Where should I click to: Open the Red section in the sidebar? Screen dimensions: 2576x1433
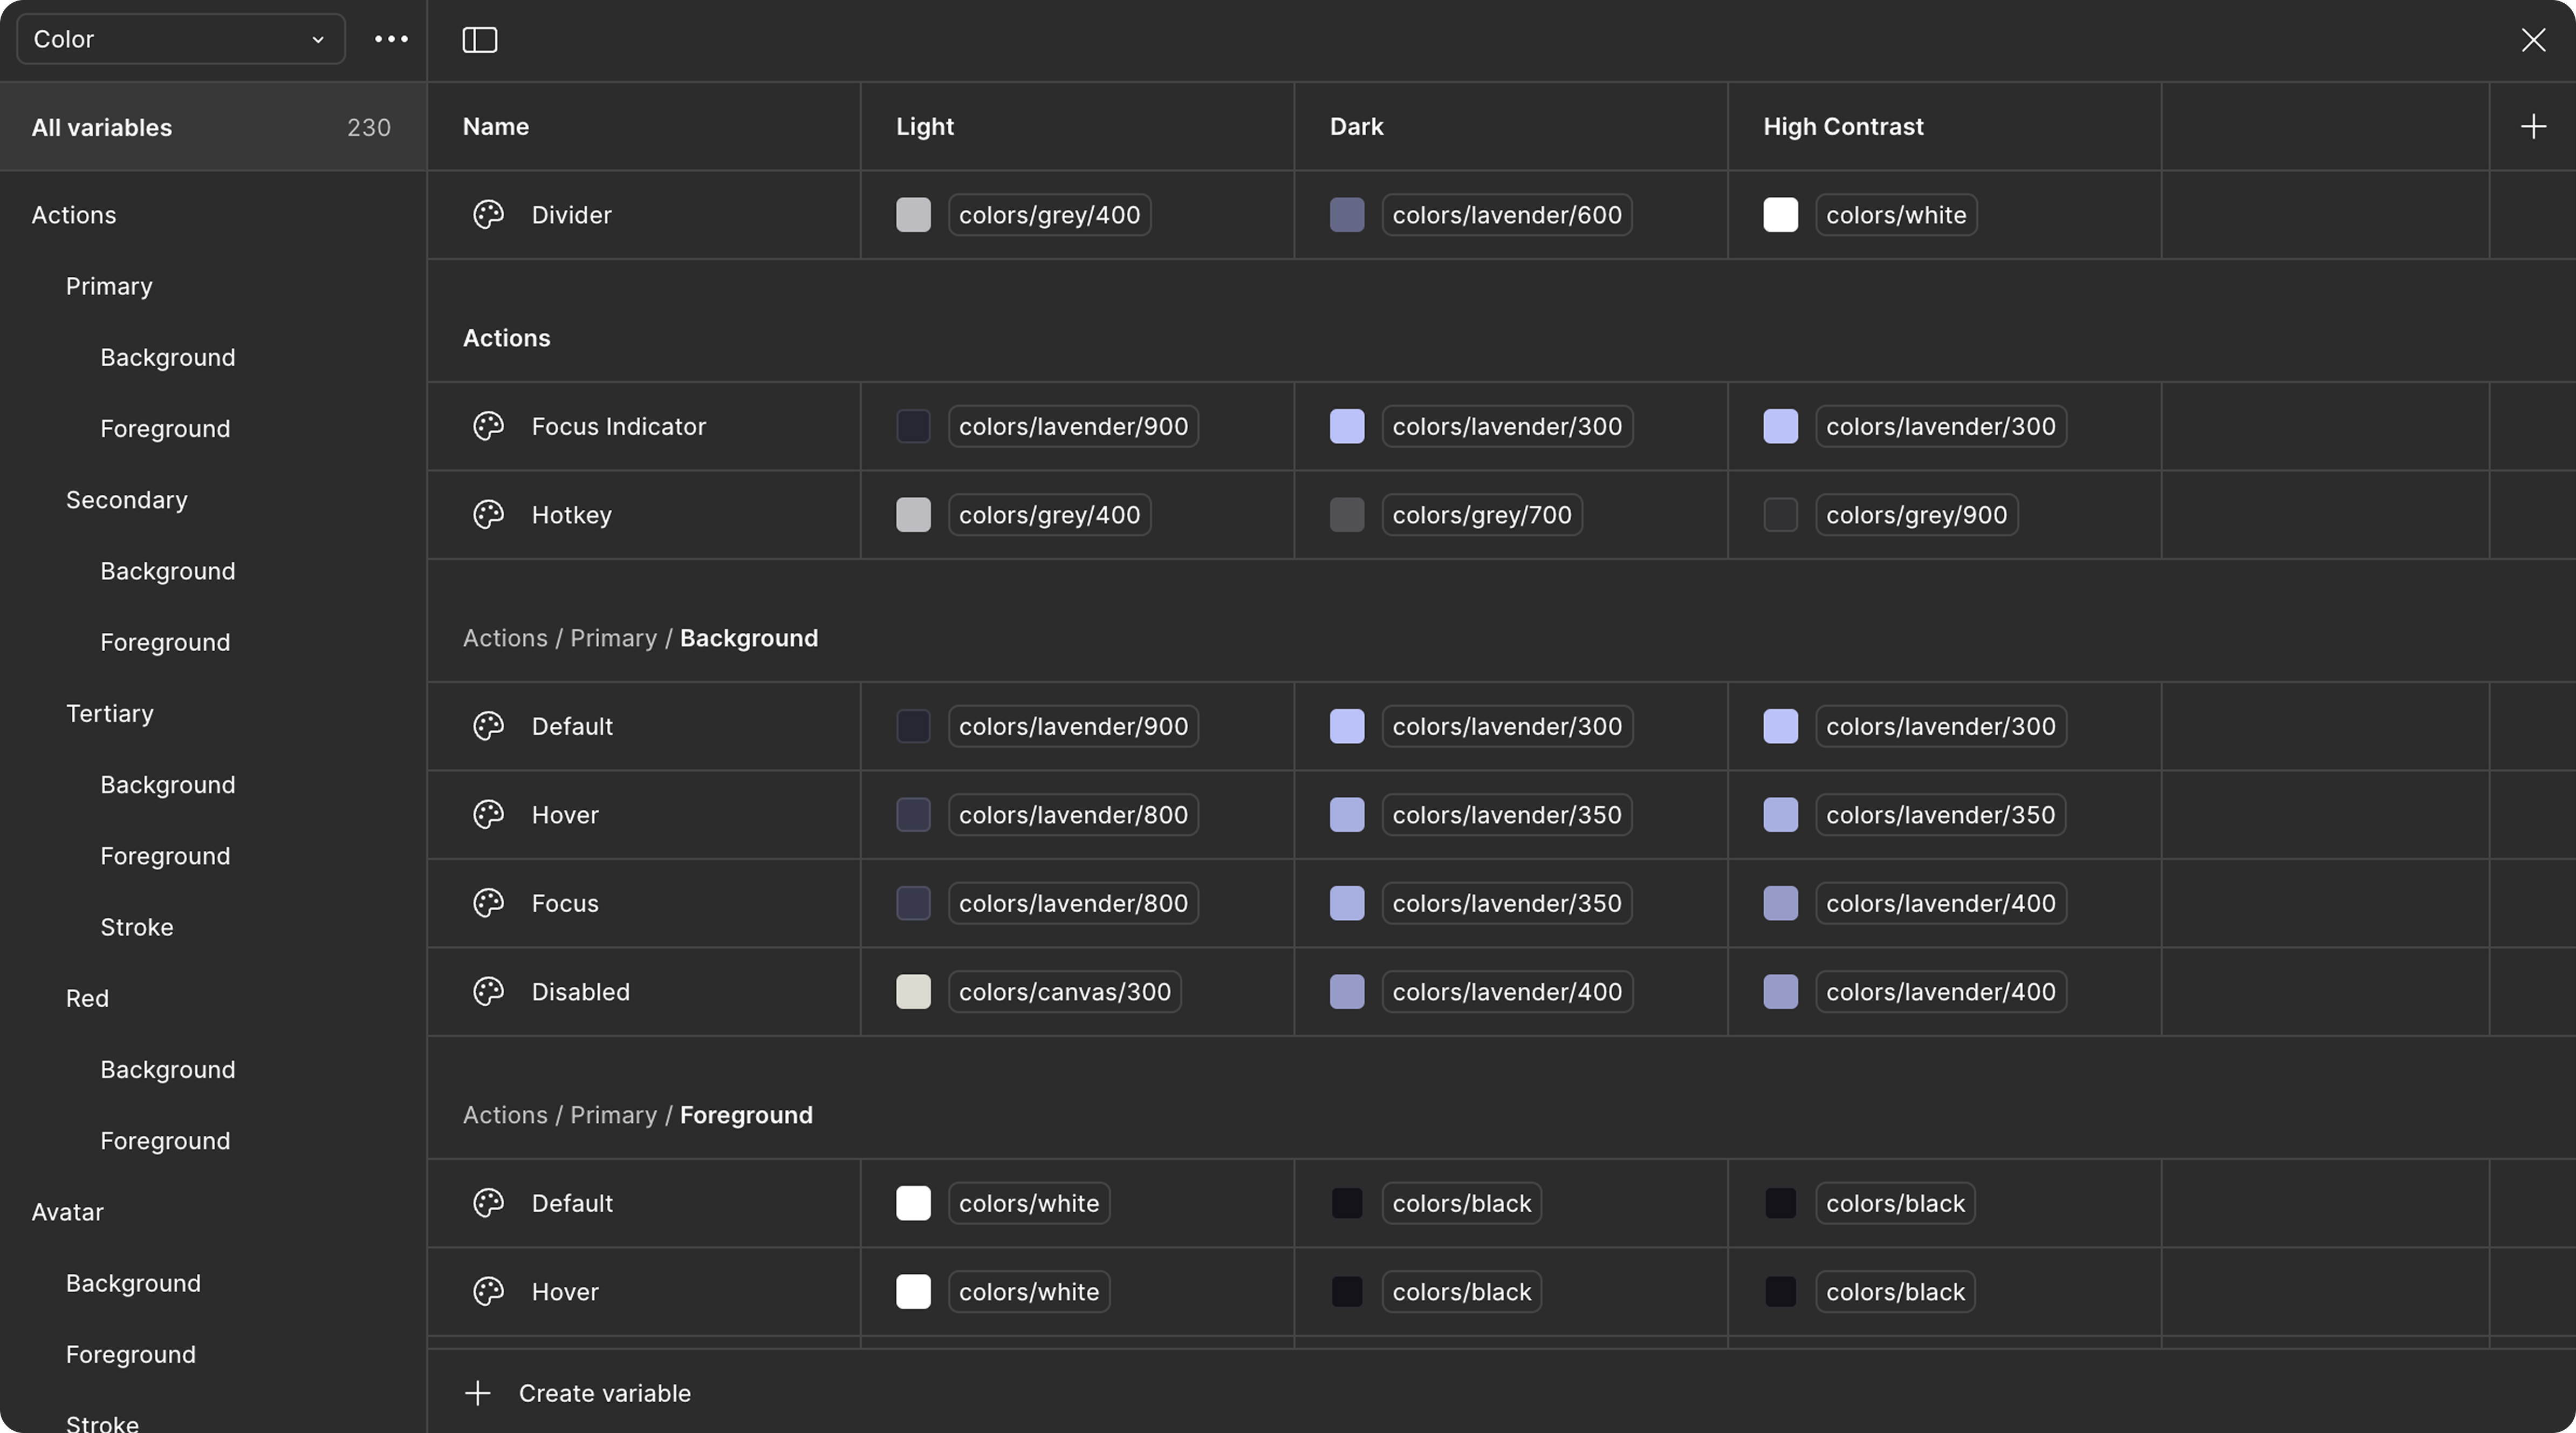coord(87,997)
